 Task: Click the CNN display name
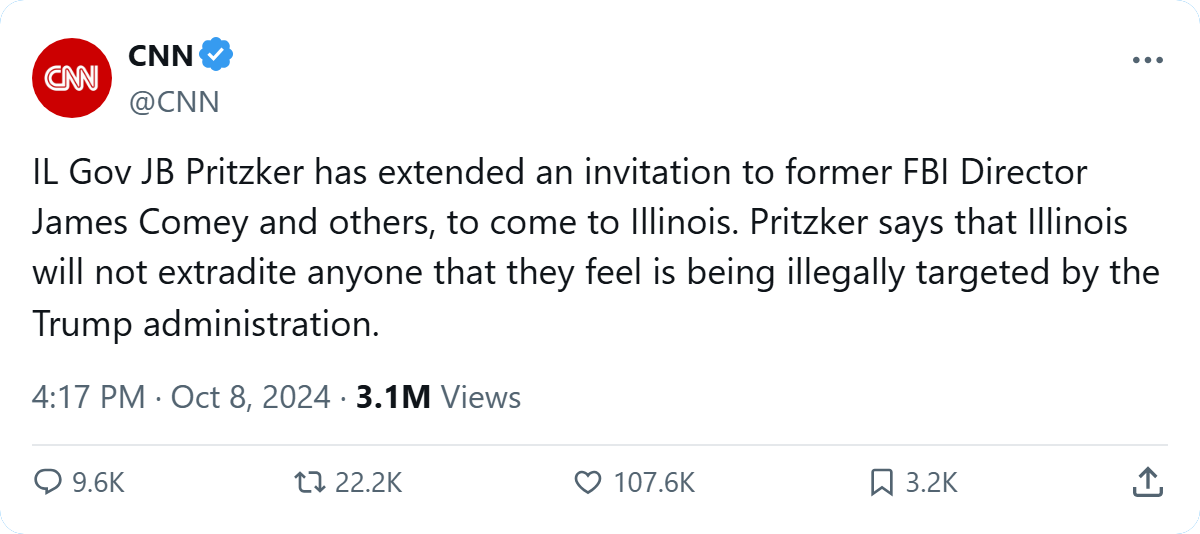tap(160, 56)
